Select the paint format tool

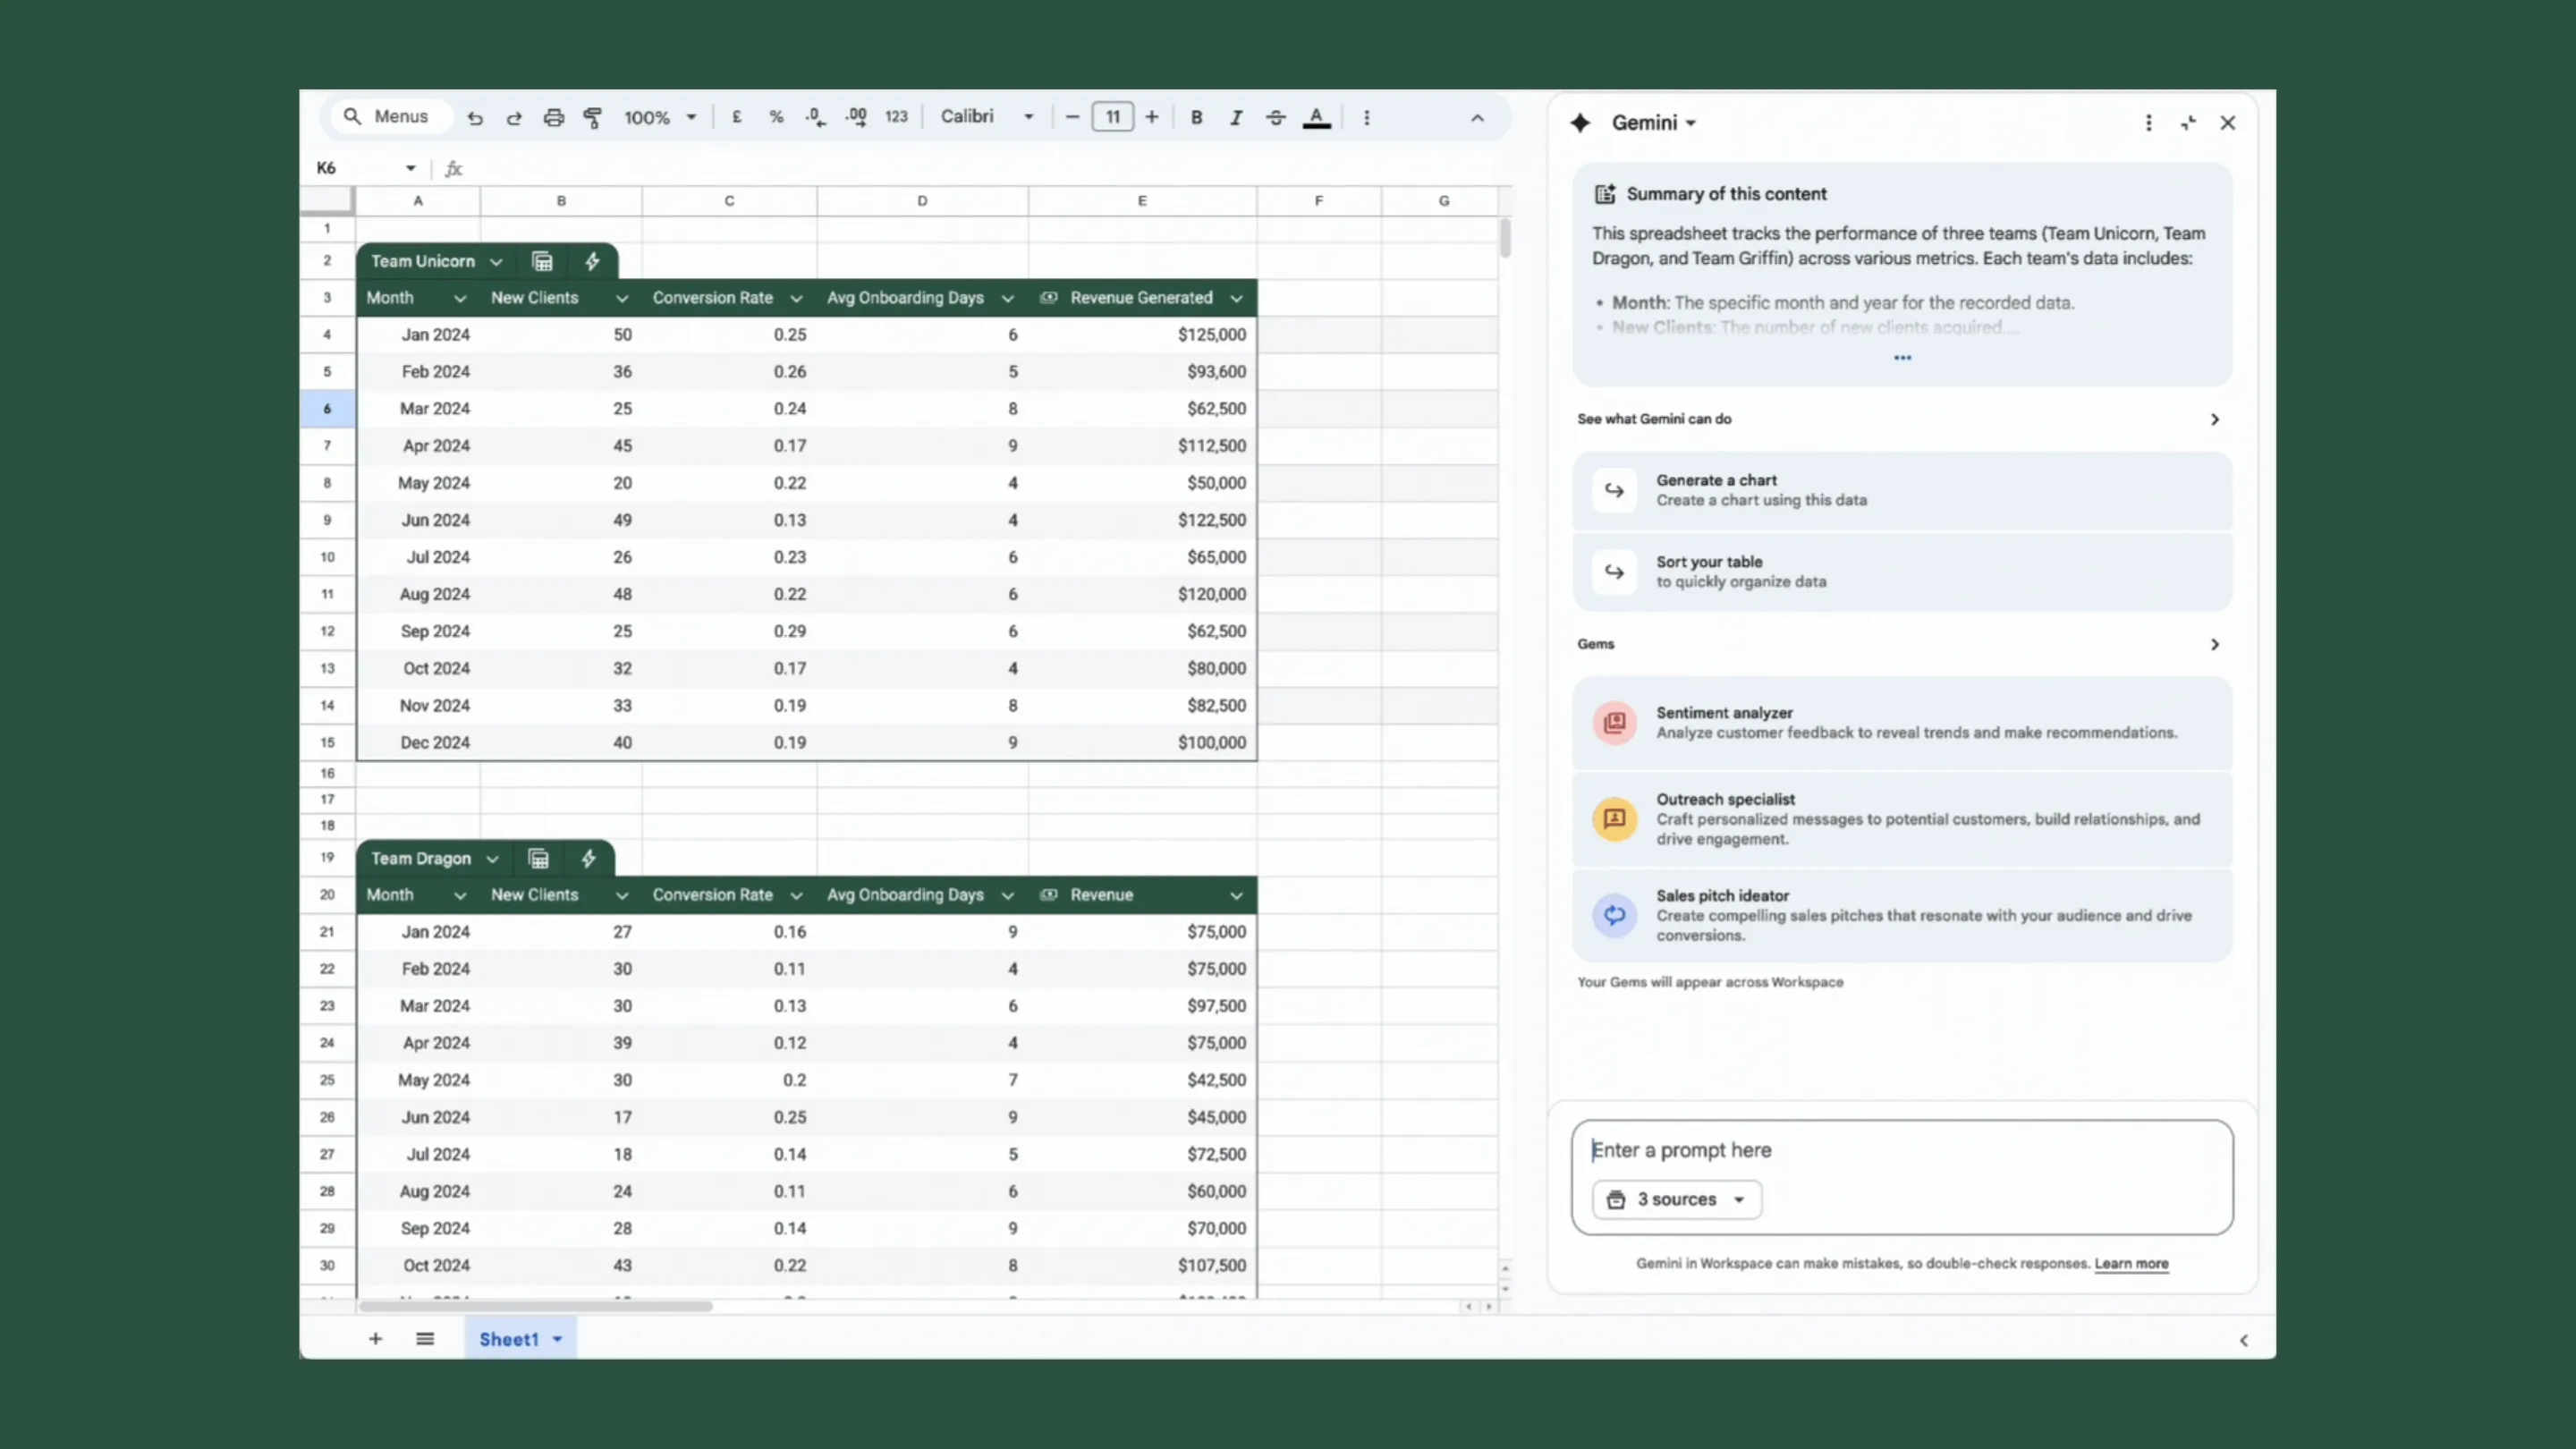coord(593,117)
